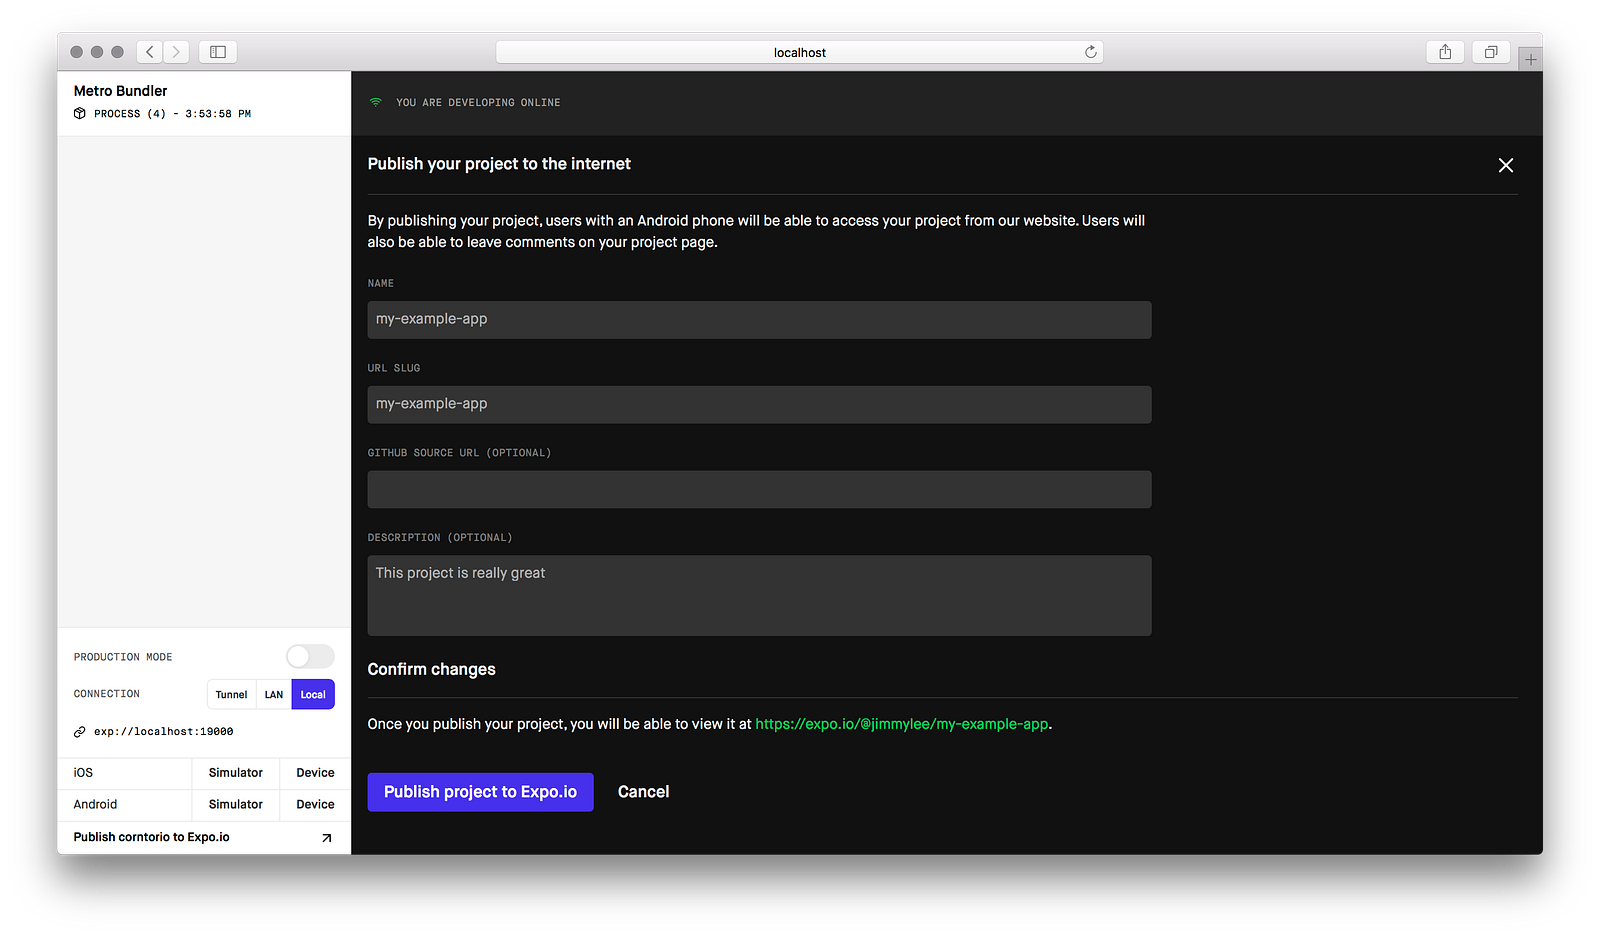Click the Metro Bundler process cube icon
Viewport: 1600px width, 936px height.
[80, 114]
